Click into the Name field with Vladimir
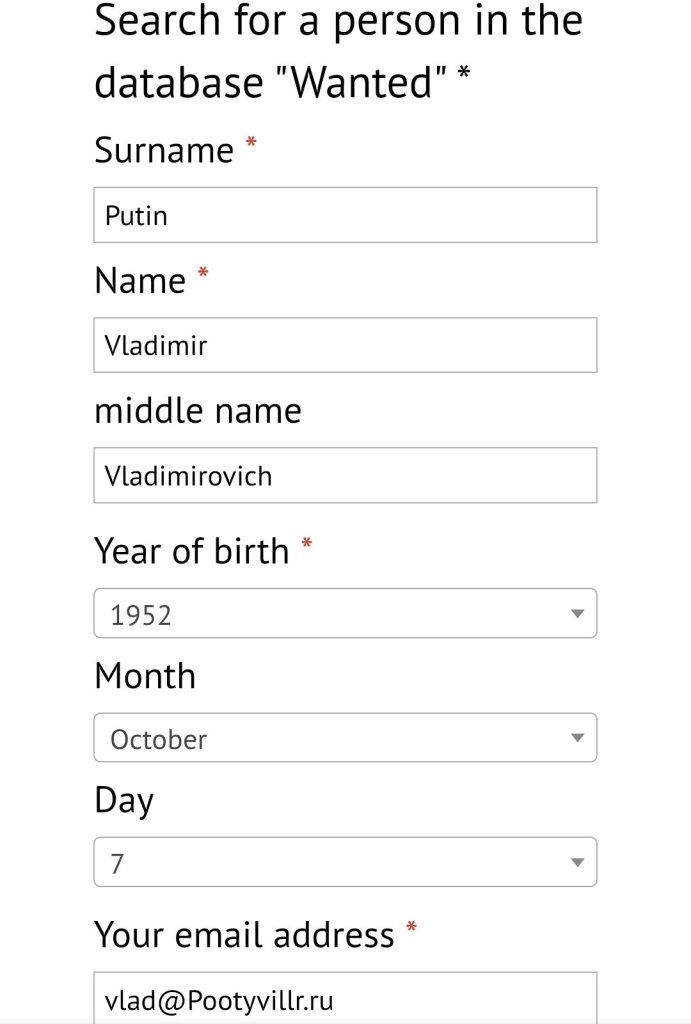Screen dimensions: 691x1024 (345, 345)
